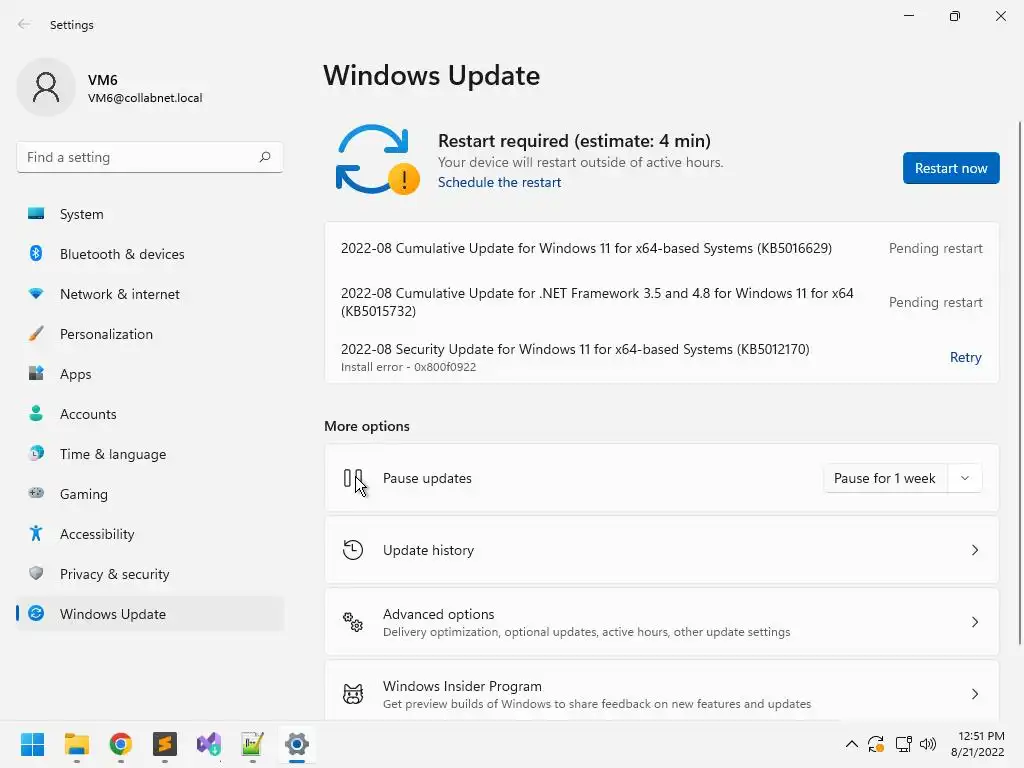
Task: Click the Gaming controller icon
Action: coord(36,493)
